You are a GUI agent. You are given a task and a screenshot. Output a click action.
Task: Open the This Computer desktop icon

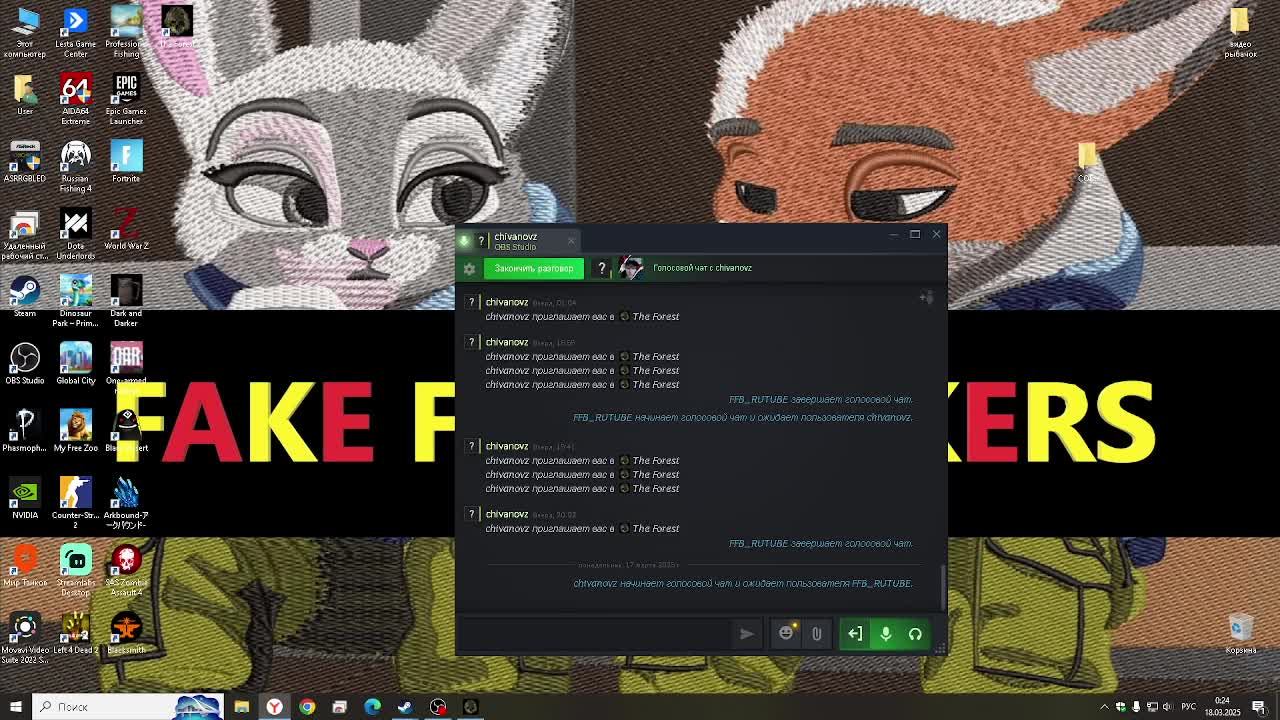point(25,33)
